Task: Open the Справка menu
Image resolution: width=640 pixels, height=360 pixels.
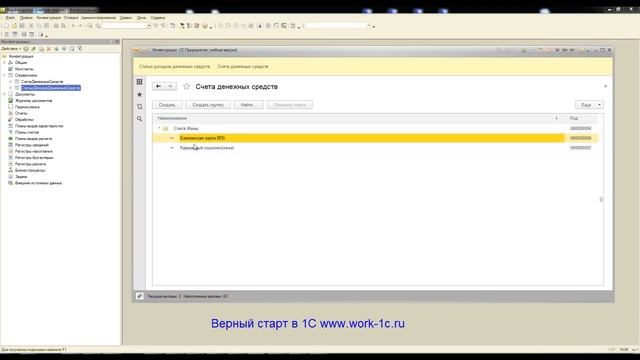Action: tap(158, 18)
